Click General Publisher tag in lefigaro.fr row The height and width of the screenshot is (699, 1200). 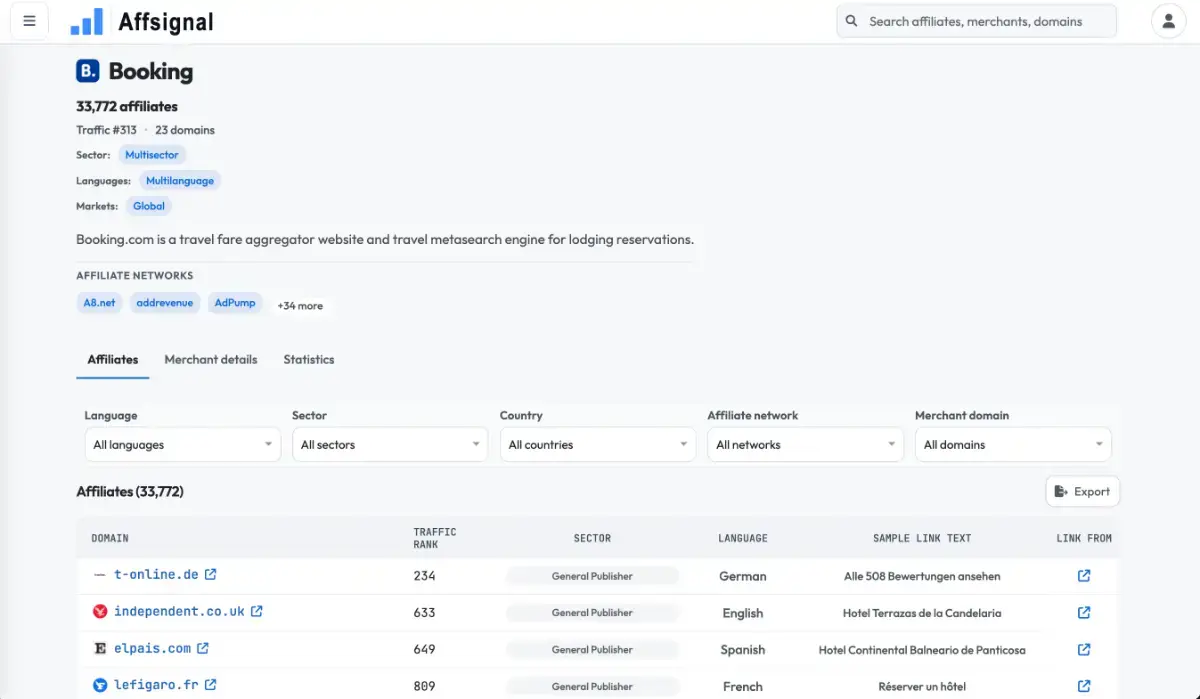tap(592, 686)
